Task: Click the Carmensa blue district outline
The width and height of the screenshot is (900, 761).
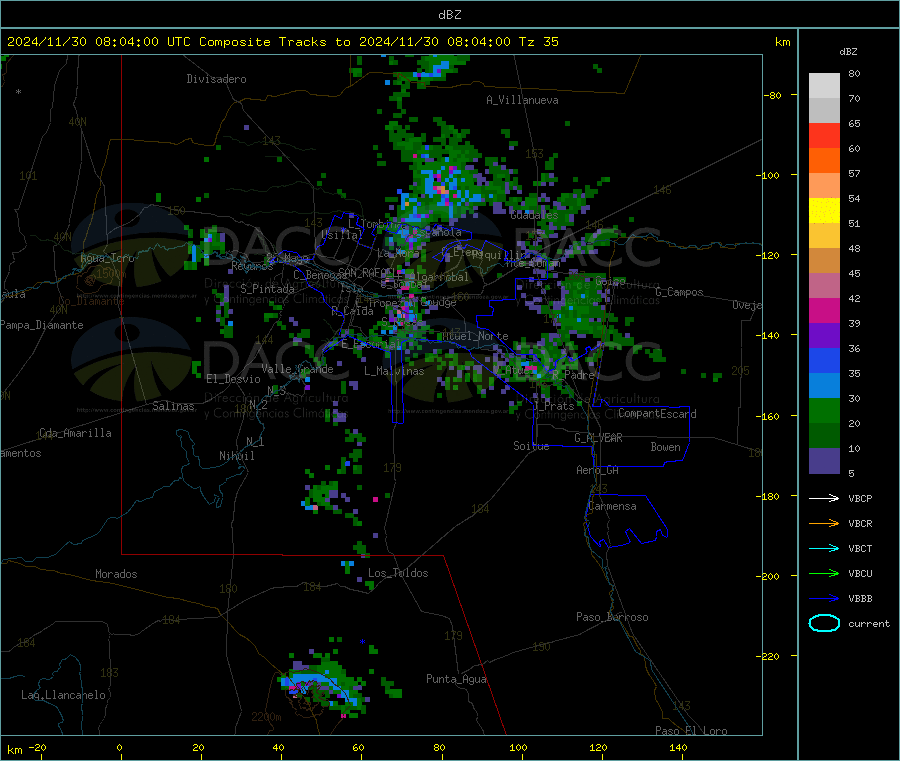Action: (626, 521)
